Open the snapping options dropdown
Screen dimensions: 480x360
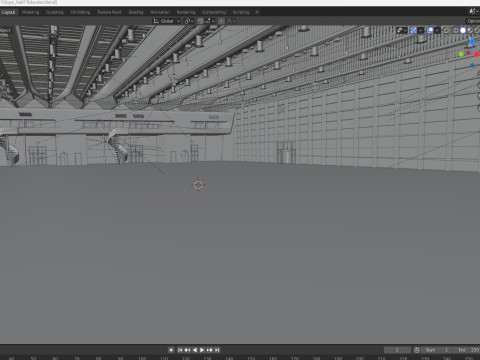[210, 21]
